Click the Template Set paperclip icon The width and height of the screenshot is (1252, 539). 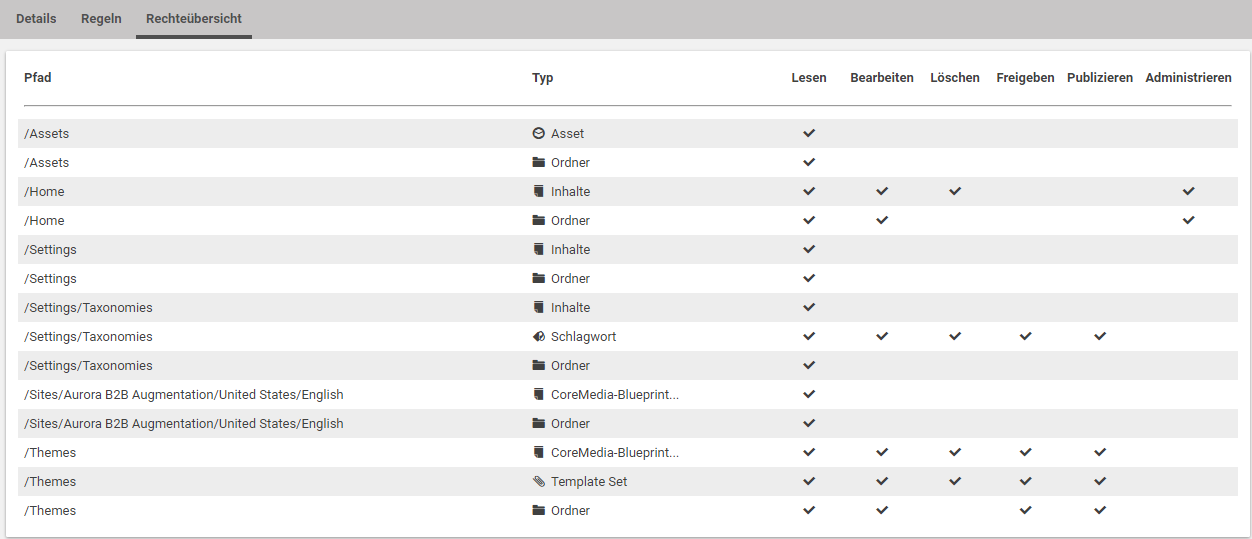pos(539,482)
